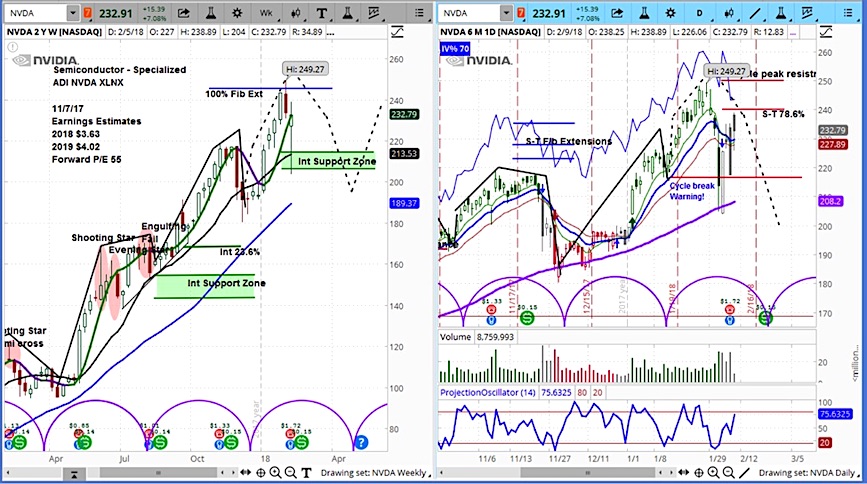Click red level-7 indicator in right chart
Image resolution: width=867 pixels, height=484 pixels.
tap(521, 13)
